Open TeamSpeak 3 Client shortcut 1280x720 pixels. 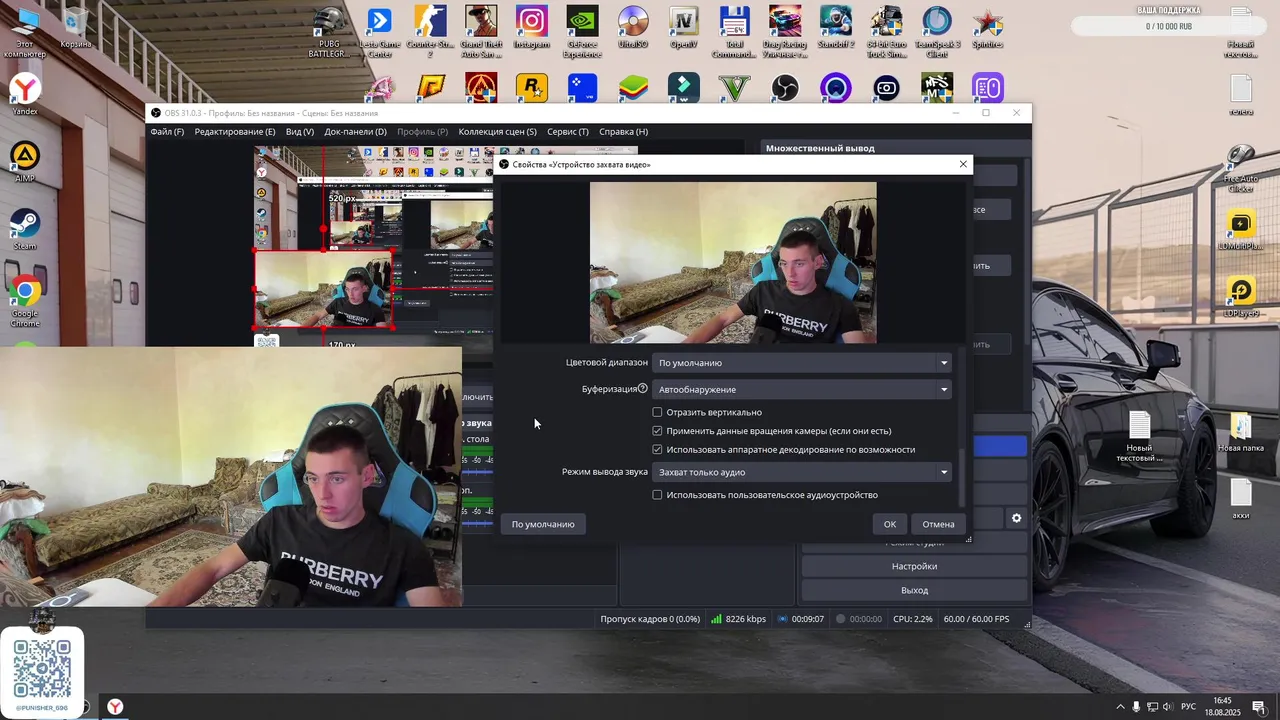click(937, 32)
